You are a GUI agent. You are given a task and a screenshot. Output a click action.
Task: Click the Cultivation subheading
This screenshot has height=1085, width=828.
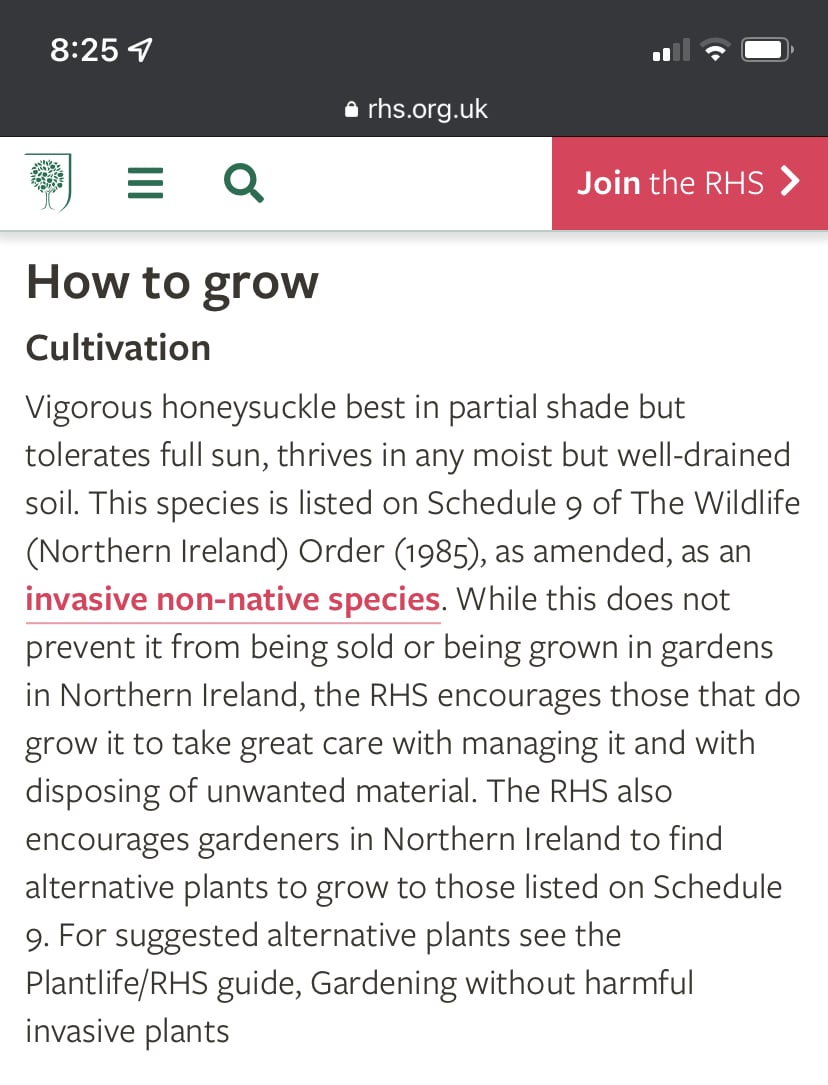118,347
